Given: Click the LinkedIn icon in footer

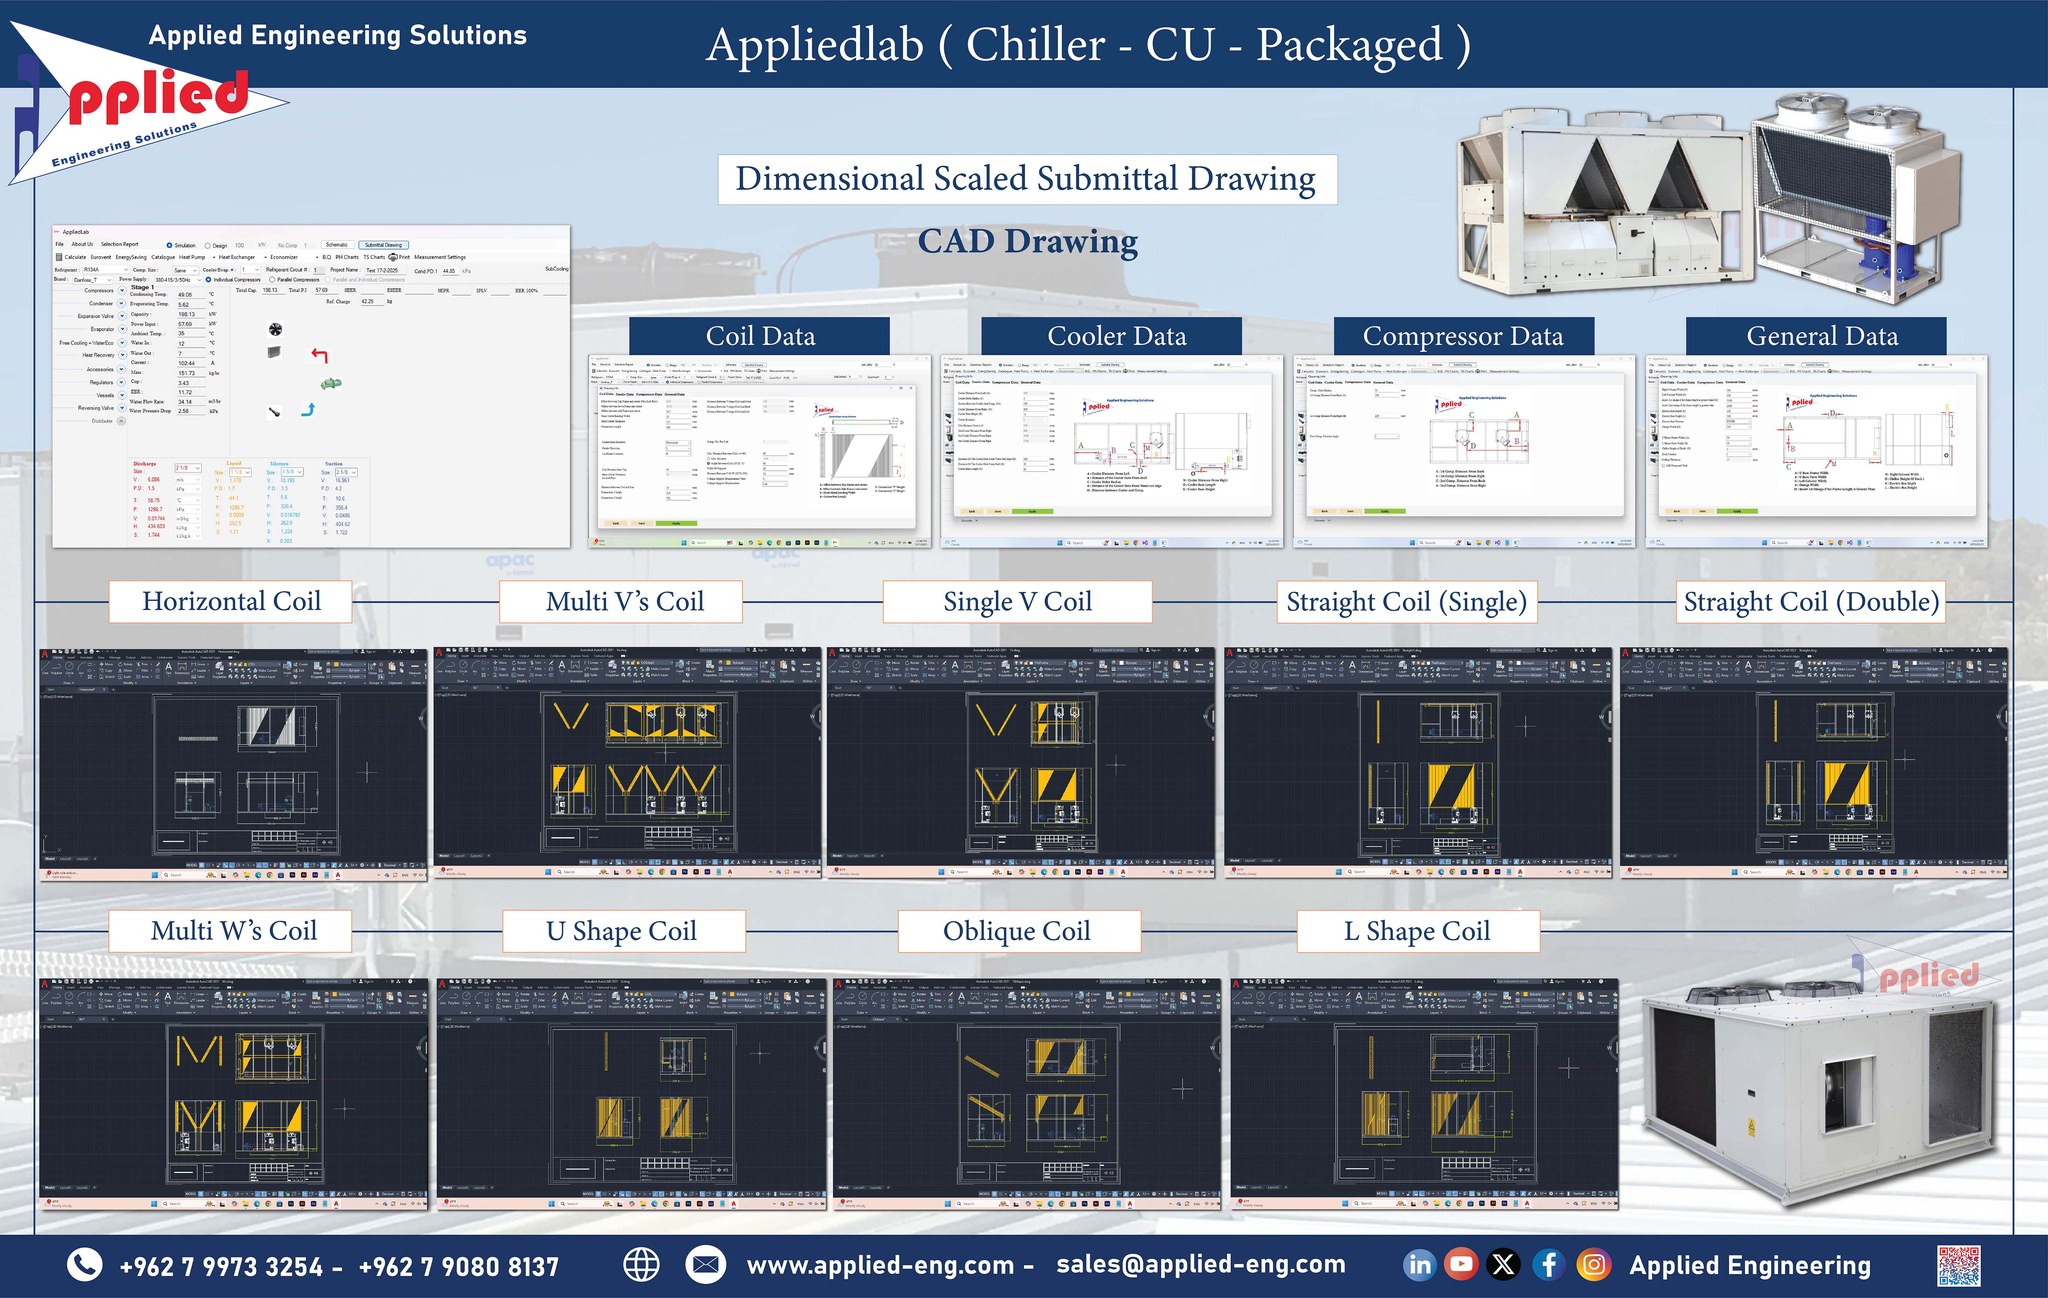Looking at the screenshot, I should click(x=1420, y=1265).
